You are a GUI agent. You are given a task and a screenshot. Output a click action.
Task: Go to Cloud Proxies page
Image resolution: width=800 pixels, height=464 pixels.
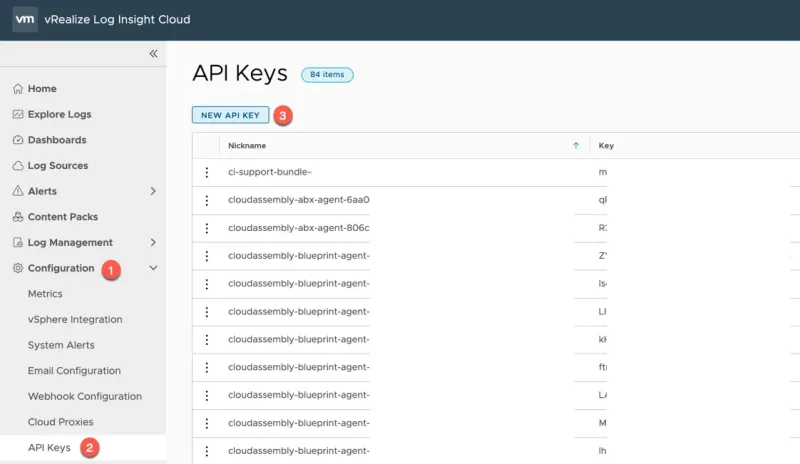click(61, 422)
